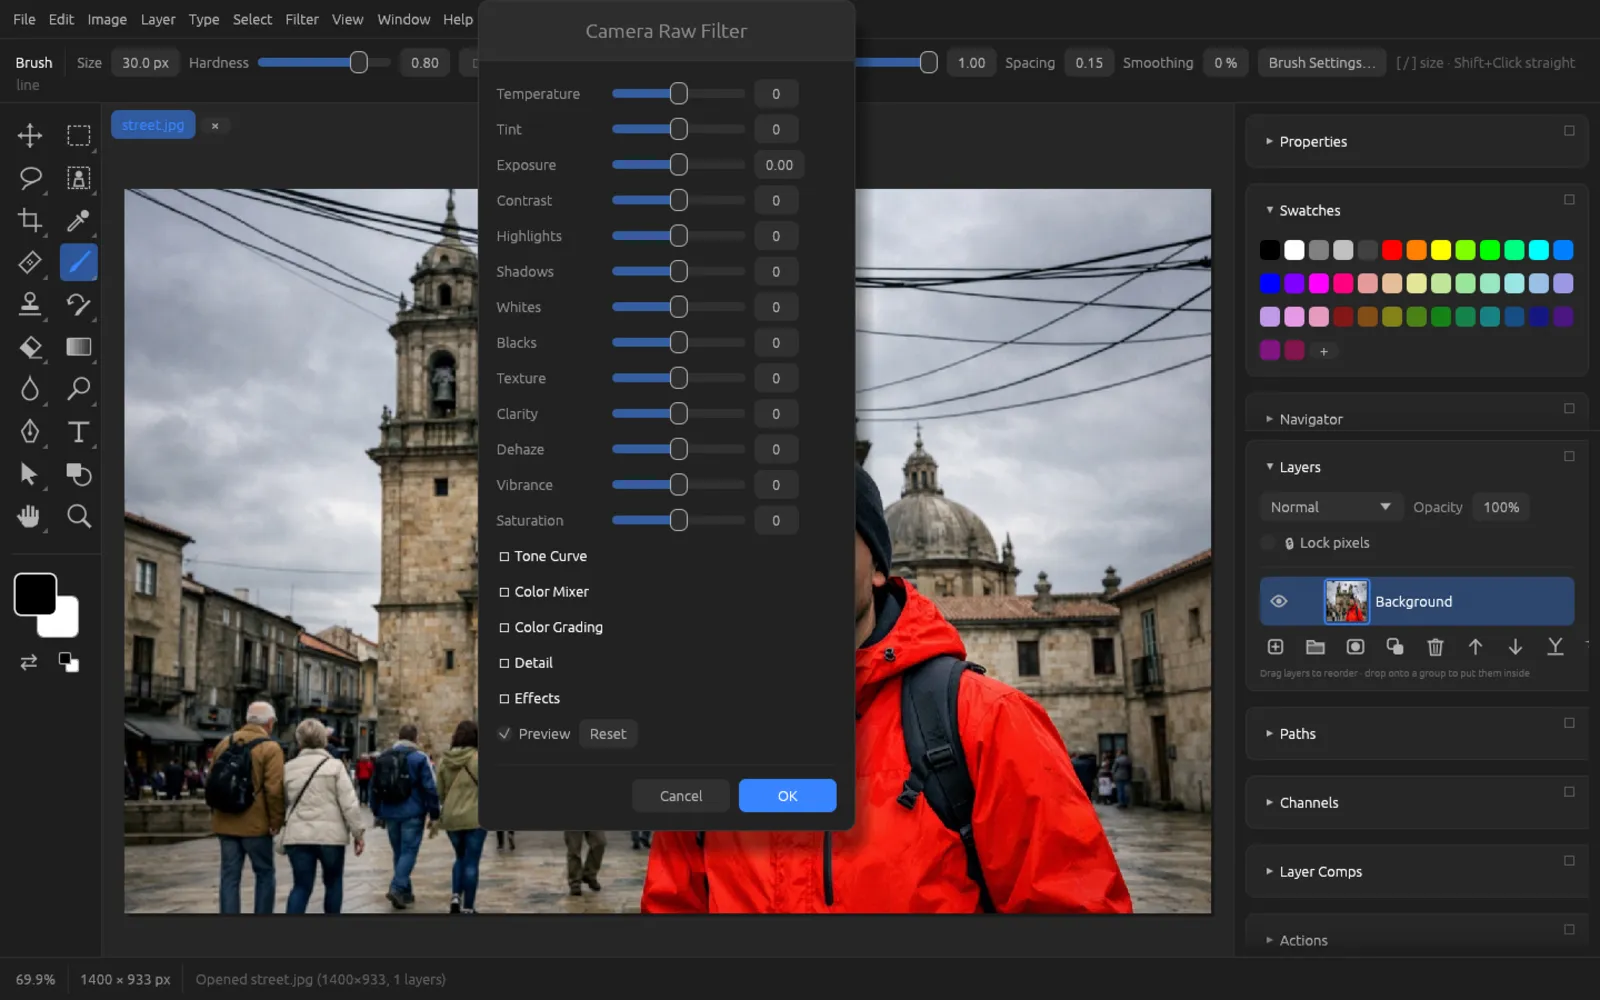Select the Type tool
The width and height of the screenshot is (1600, 1000).
coord(78,431)
